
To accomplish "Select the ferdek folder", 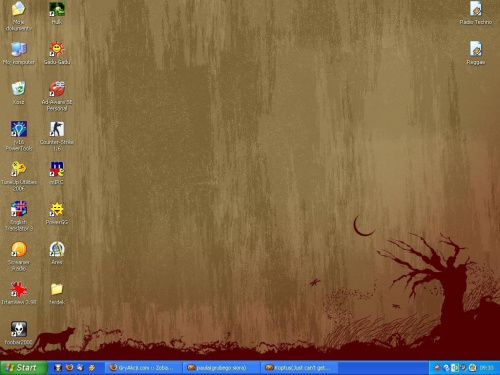I will [x=57, y=289].
